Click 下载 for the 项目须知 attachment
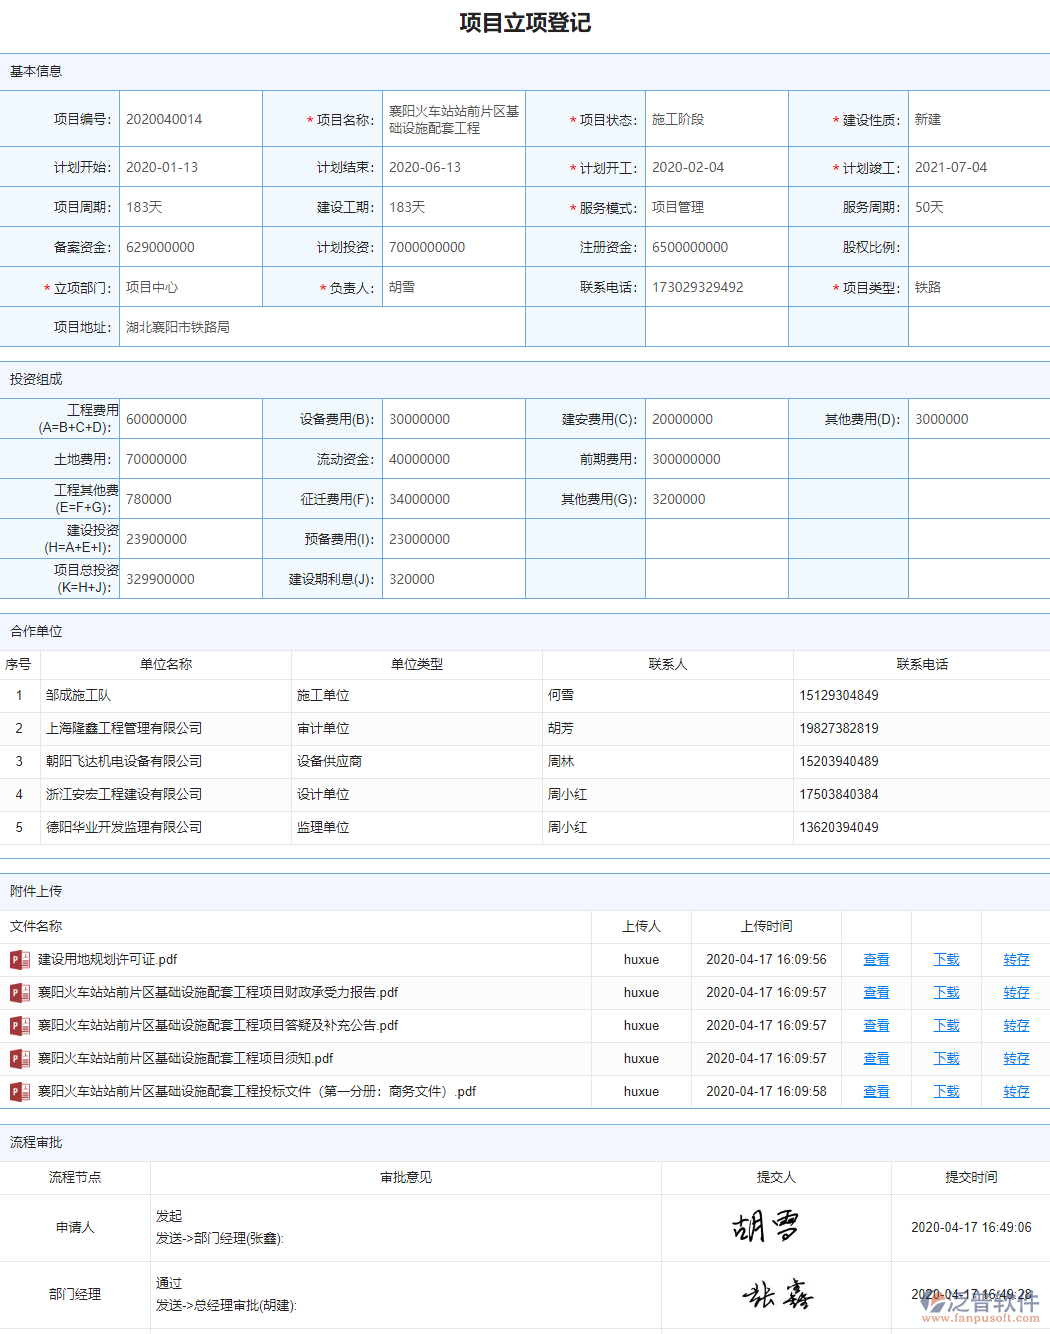 [x=945, y=1058]
